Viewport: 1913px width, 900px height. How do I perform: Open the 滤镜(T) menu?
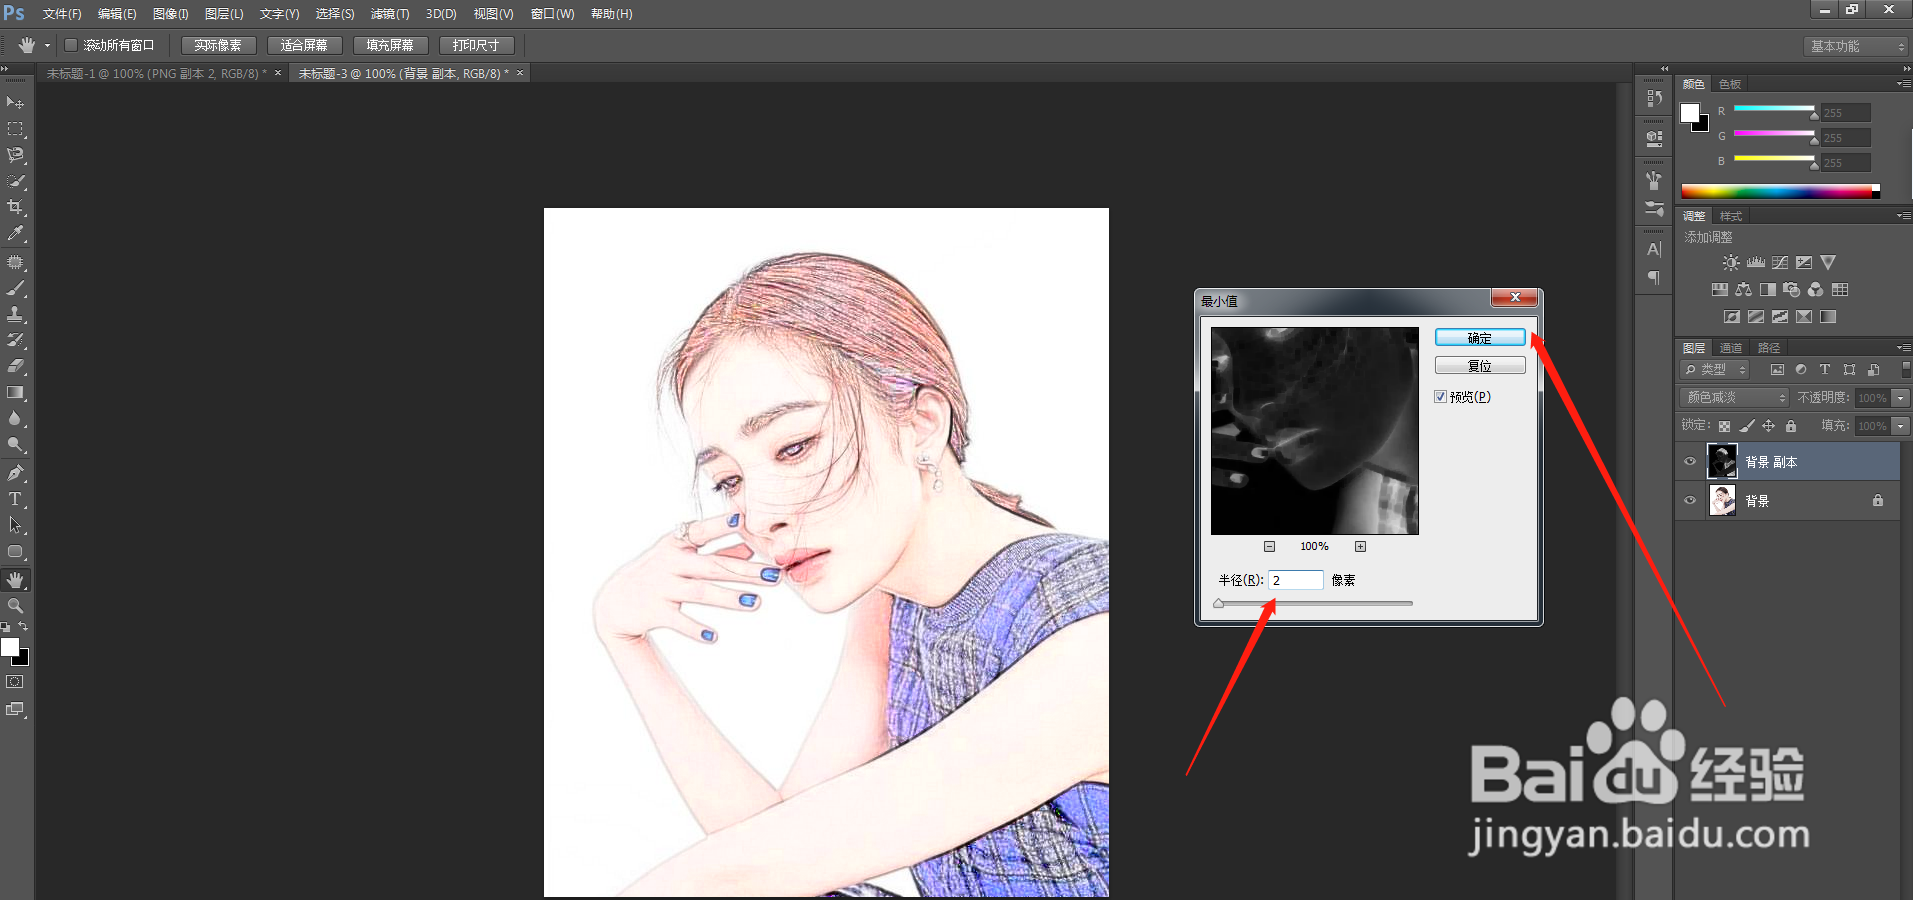click(x=390, y=14)
